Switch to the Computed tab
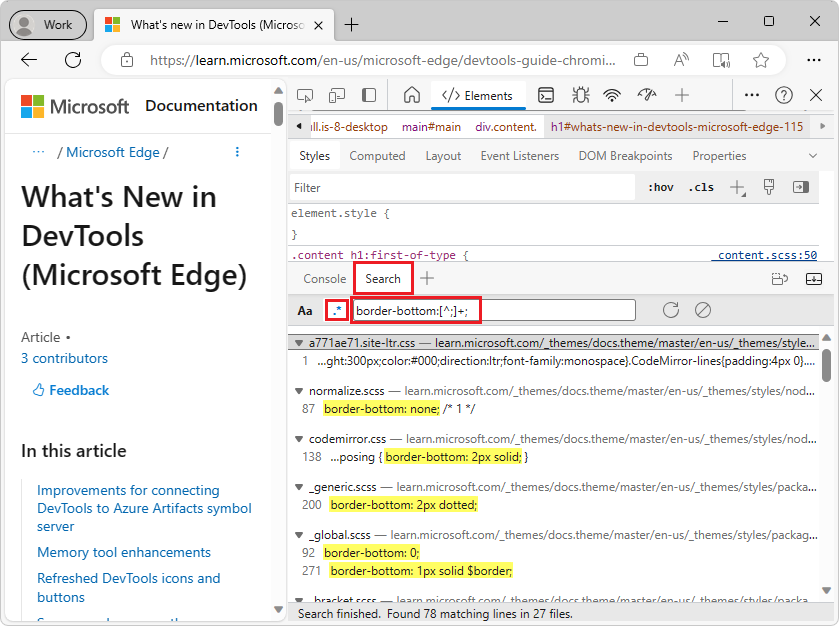839x626 pixels. point(377,155)
